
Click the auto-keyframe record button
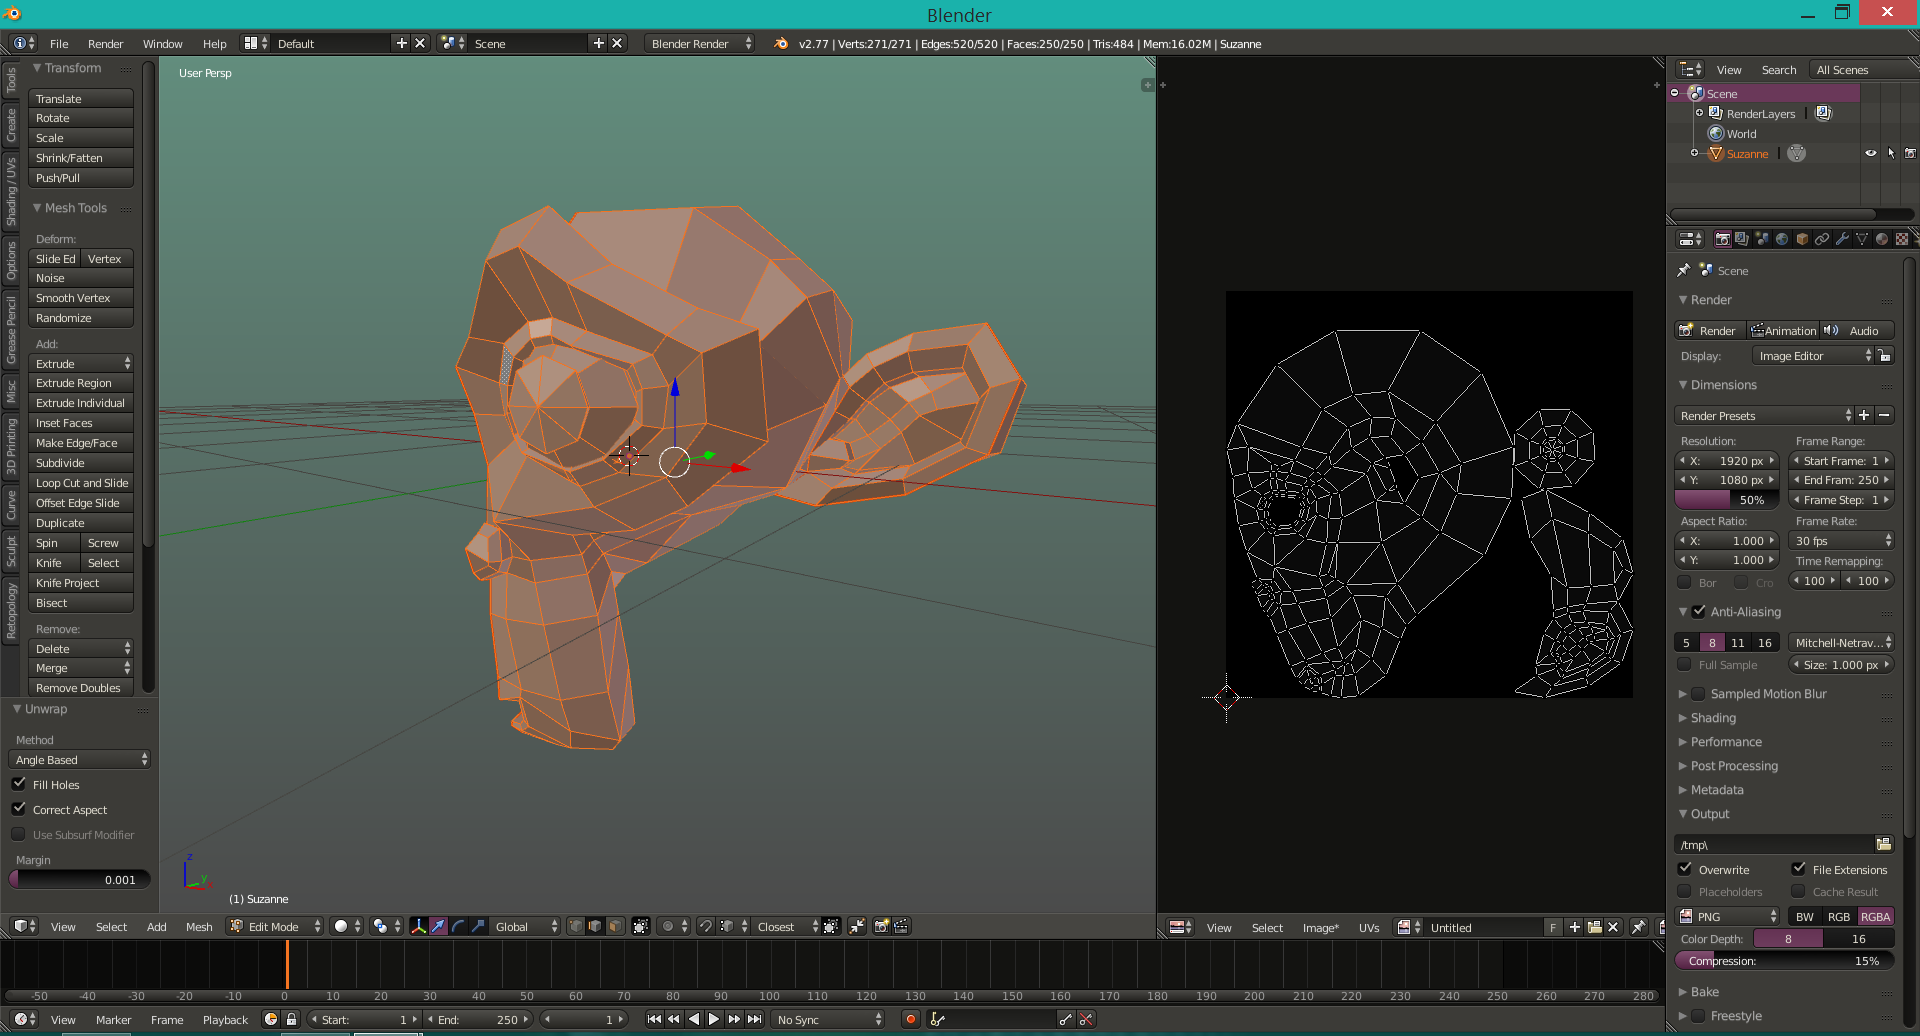point(910,1019)
